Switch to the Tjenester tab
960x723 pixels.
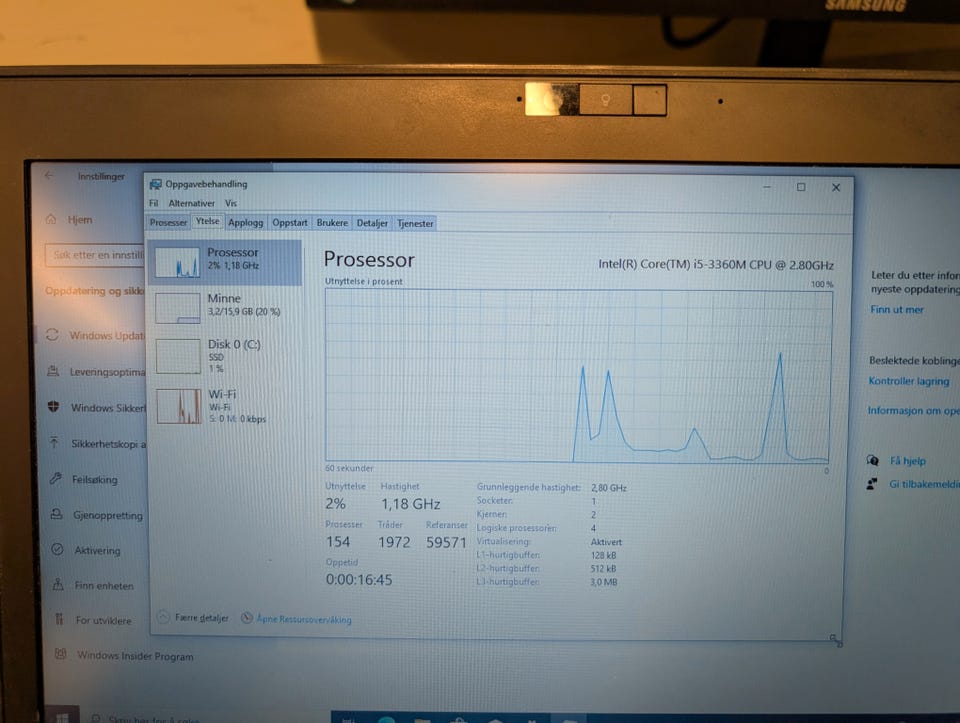414,223
